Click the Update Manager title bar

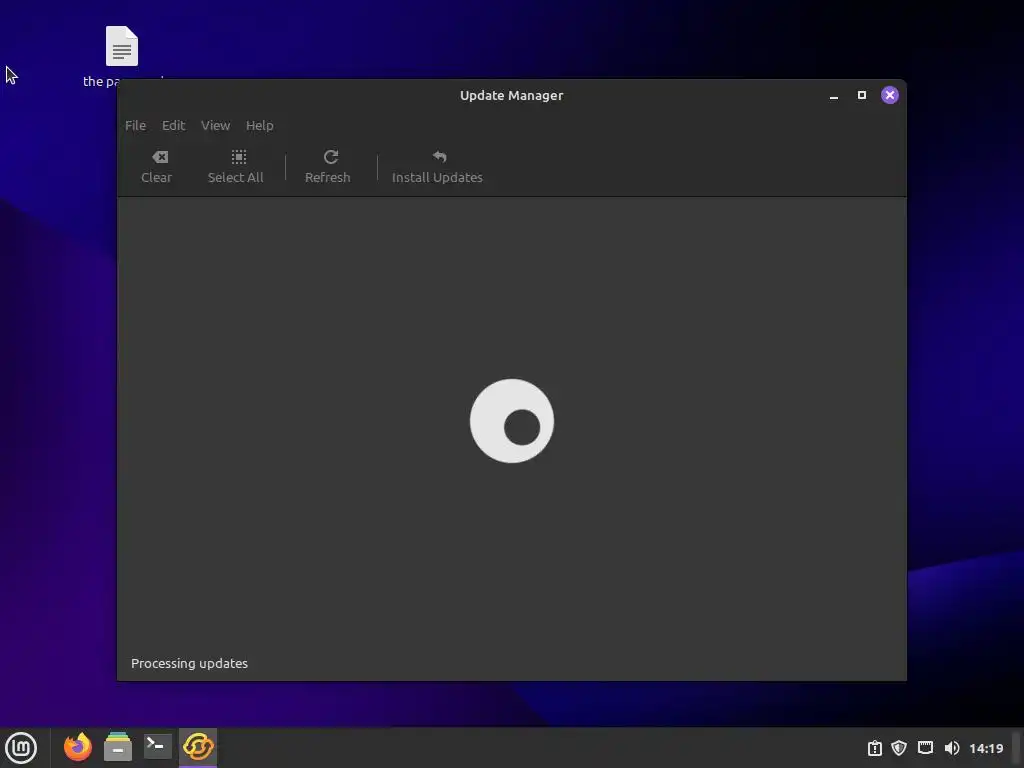[511, 95]
